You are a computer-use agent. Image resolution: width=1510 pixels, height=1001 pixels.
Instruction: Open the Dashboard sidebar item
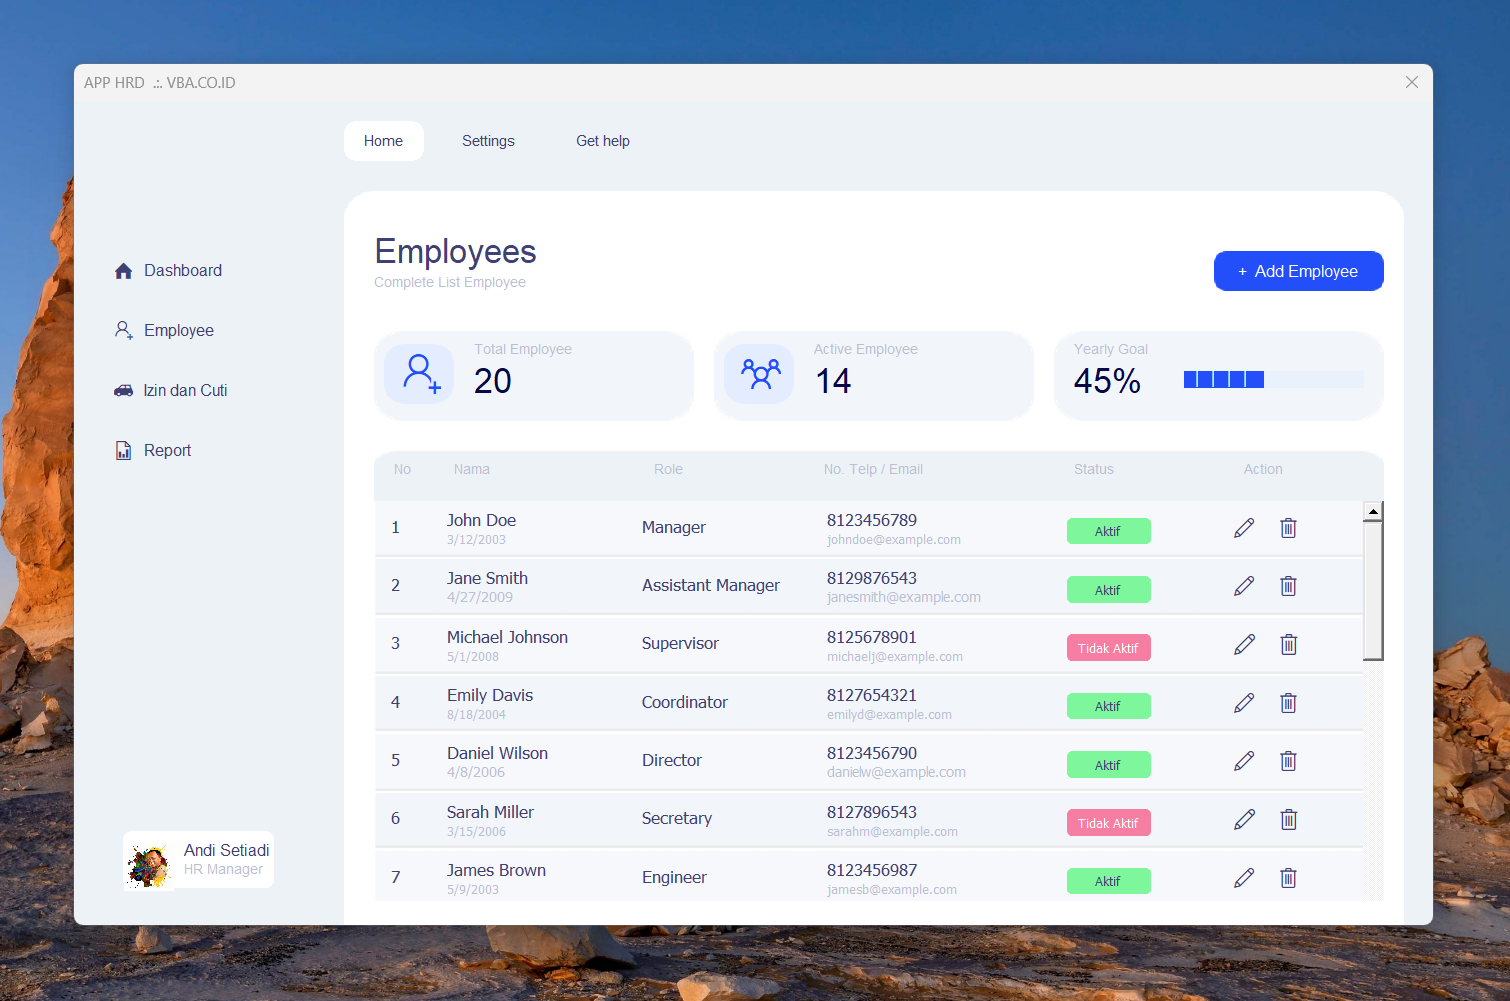(x=182, y=271)
